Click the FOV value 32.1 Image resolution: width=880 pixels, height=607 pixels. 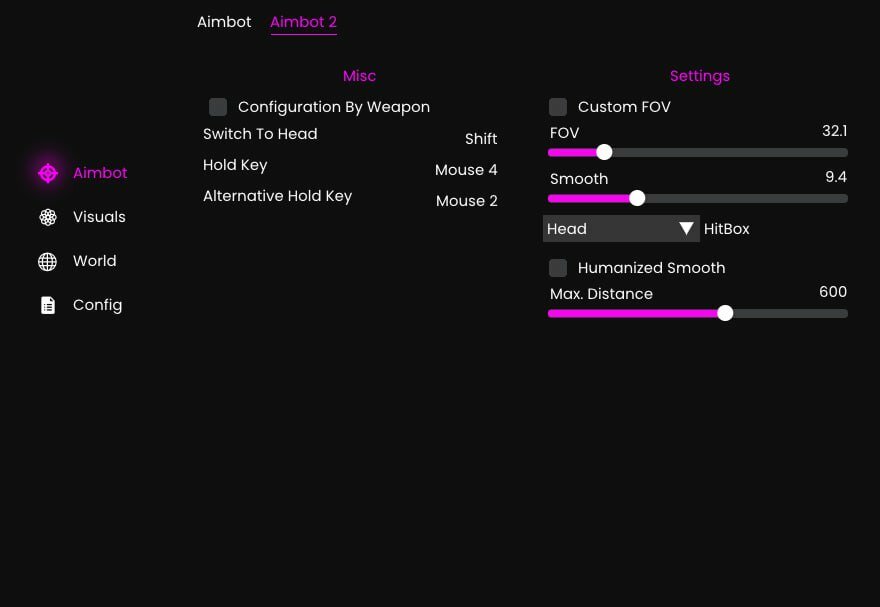pos(835,131)
